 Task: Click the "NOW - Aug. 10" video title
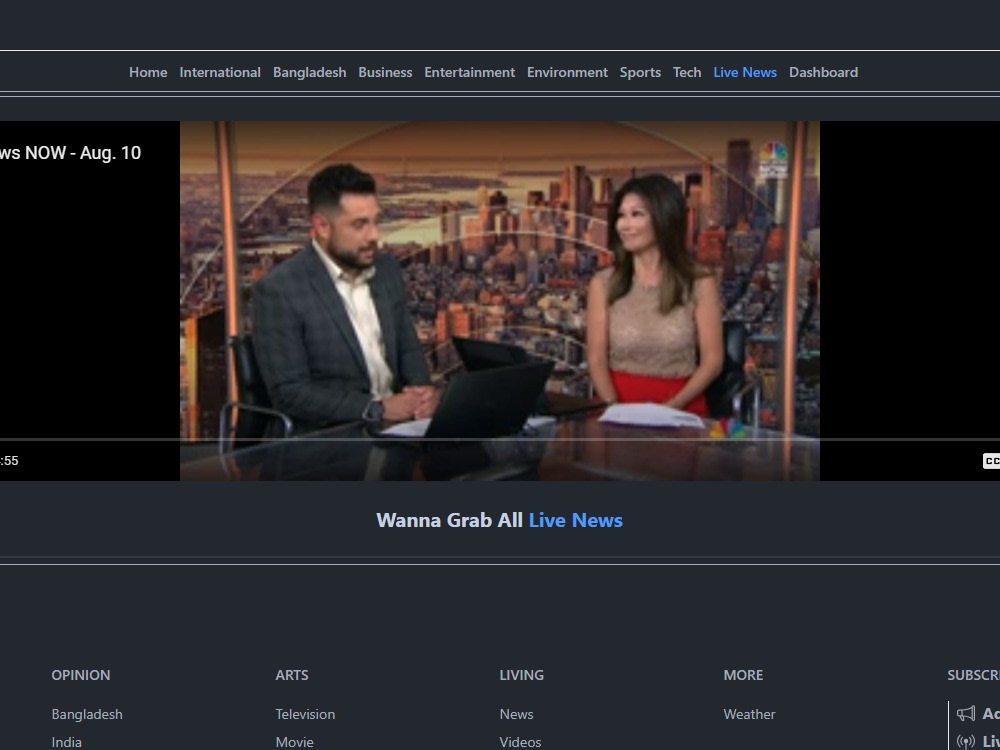[83, 153]
